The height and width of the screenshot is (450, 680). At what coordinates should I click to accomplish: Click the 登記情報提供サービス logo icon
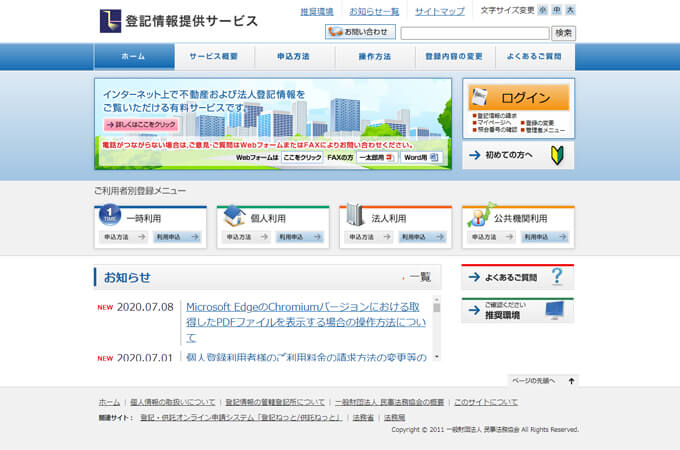[x=110, y=21]
